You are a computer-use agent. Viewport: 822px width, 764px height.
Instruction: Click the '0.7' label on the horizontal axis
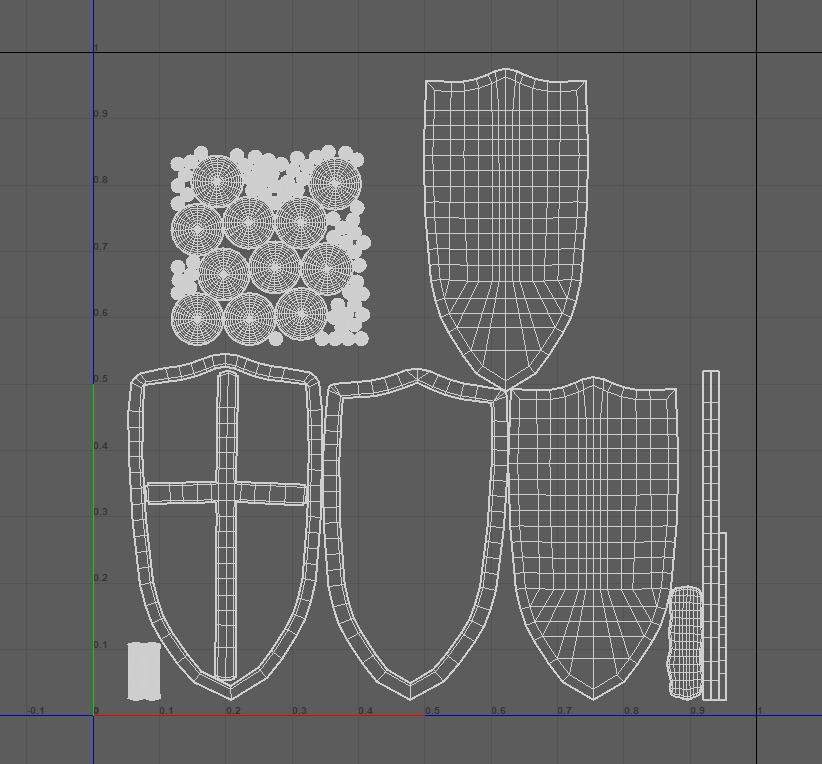pyautogui.click(x=565, y=711)
